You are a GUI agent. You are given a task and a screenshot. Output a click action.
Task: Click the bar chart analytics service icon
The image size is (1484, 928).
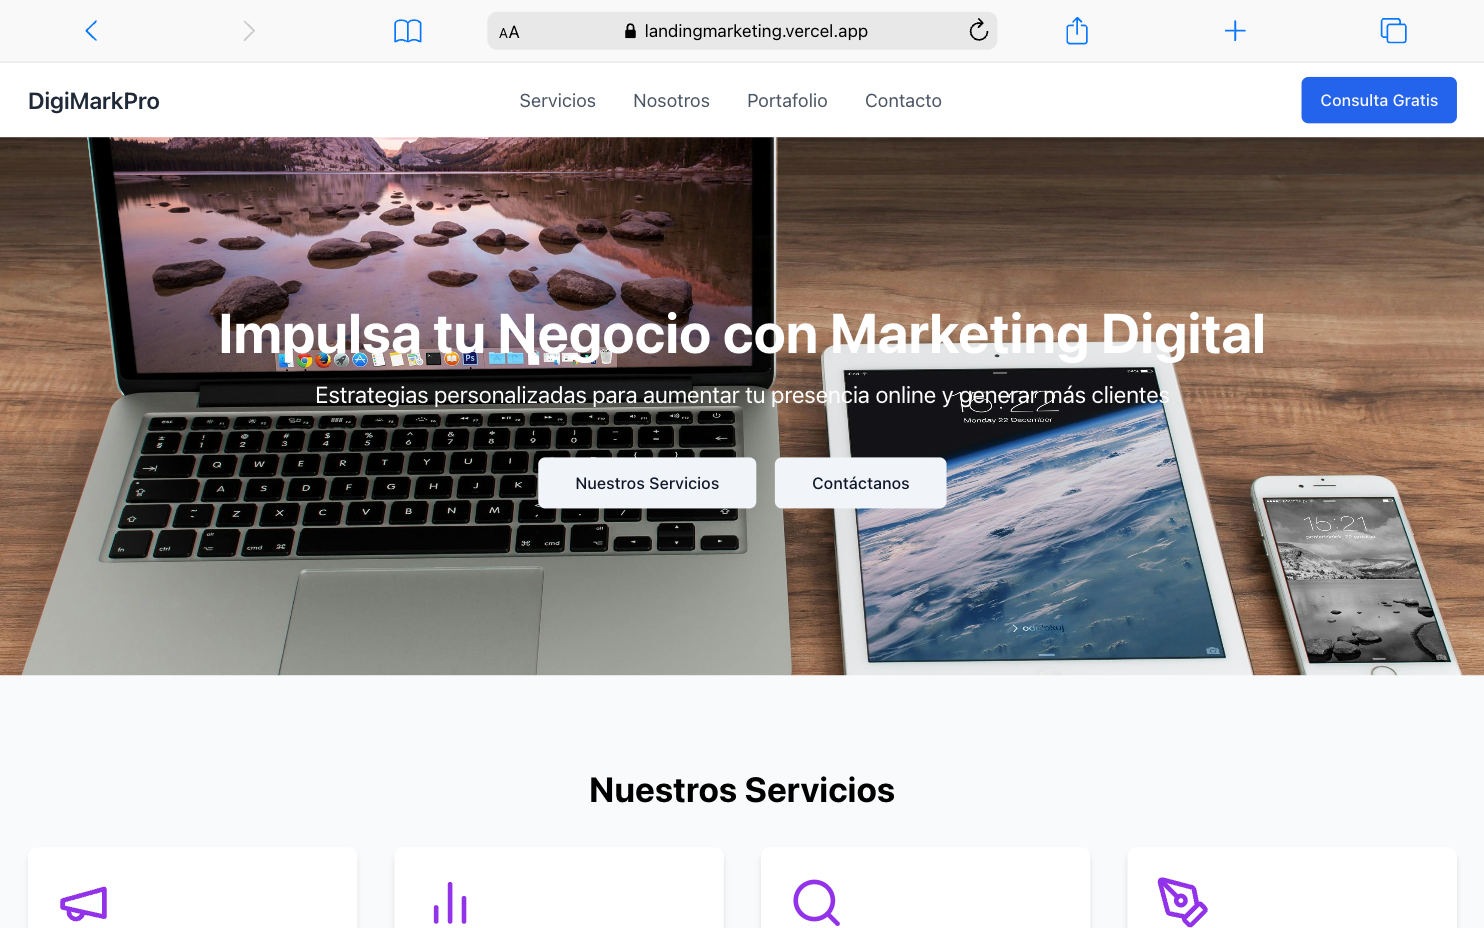(x=449, y=903)
